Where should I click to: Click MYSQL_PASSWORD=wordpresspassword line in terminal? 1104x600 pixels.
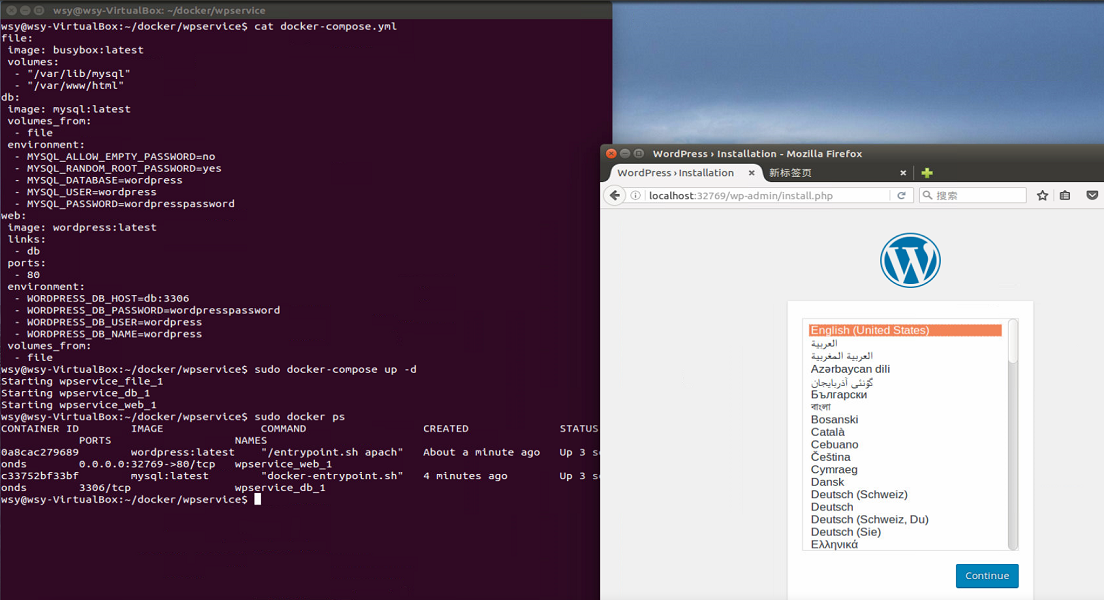coord(131,204)
